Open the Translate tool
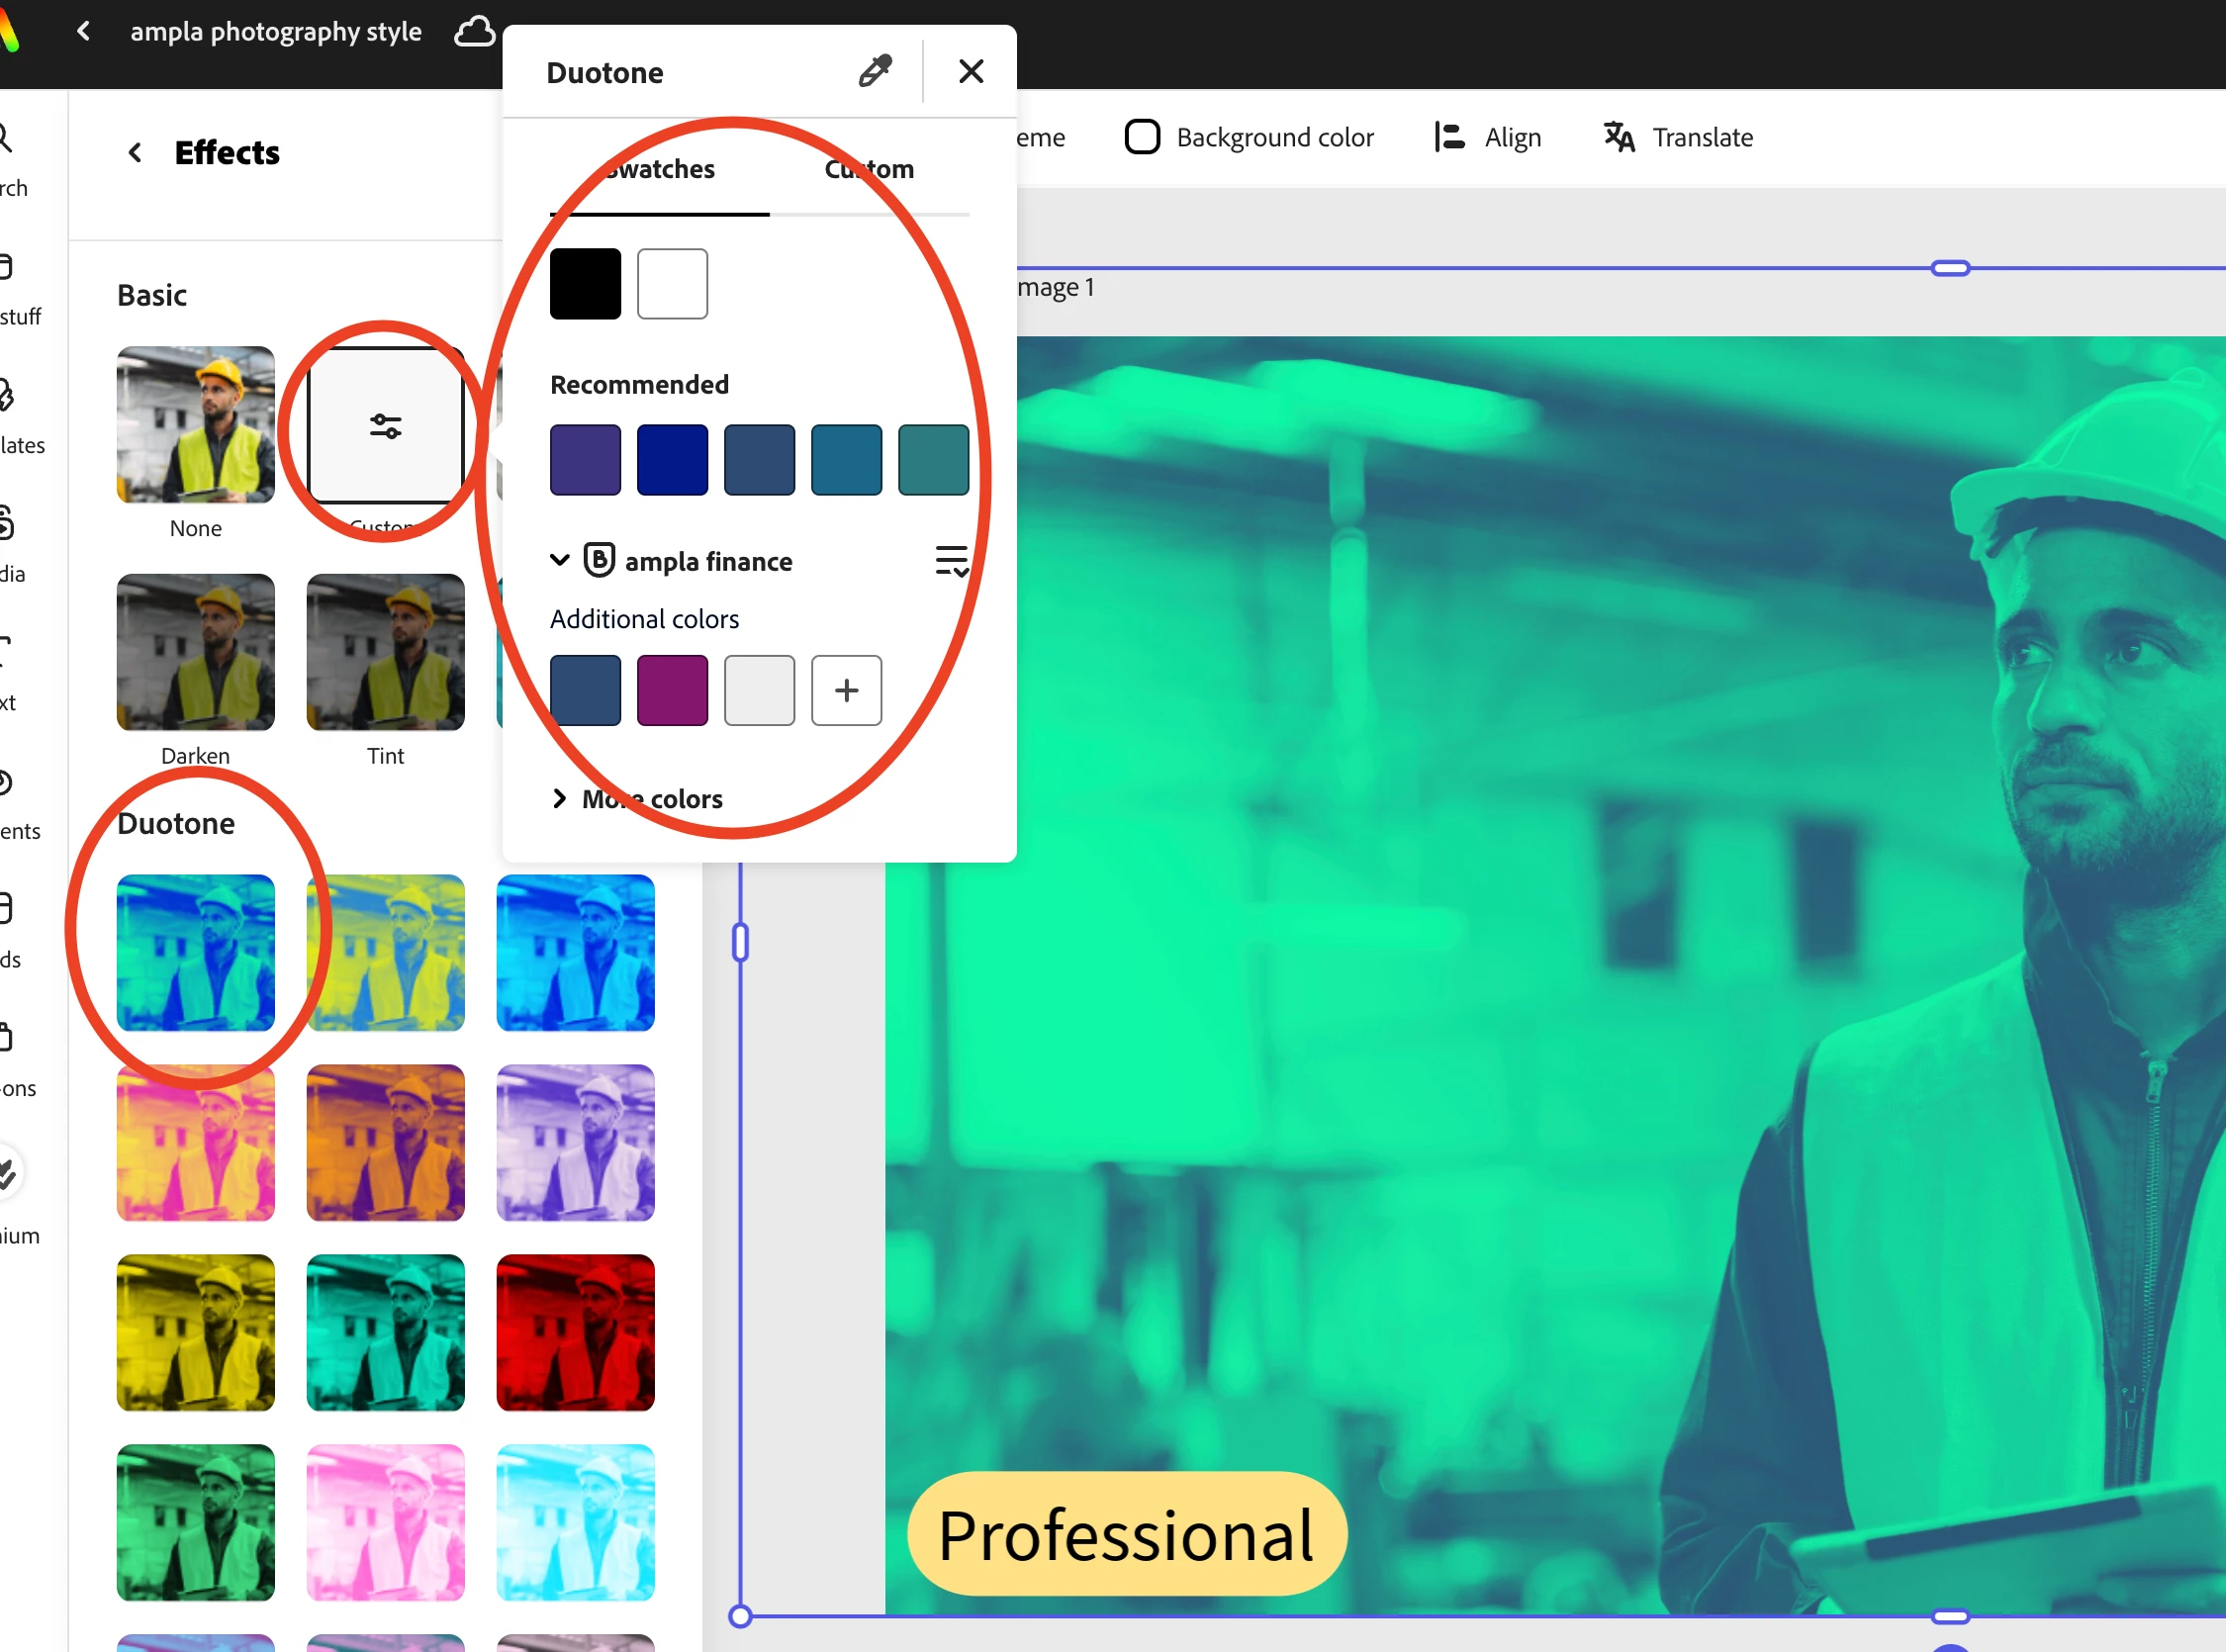This screenshot has width=2226, height=1652. (x=1678, y=137)
